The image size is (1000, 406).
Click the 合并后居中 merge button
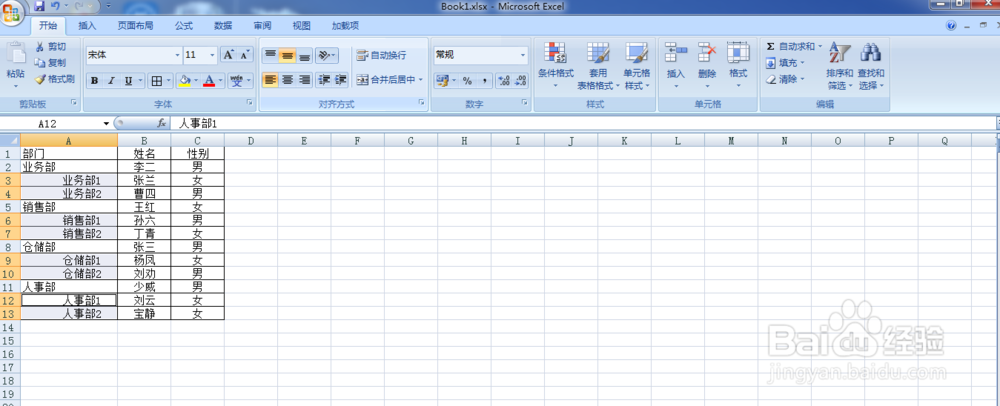pyautogui.click(x=385, y=80)
